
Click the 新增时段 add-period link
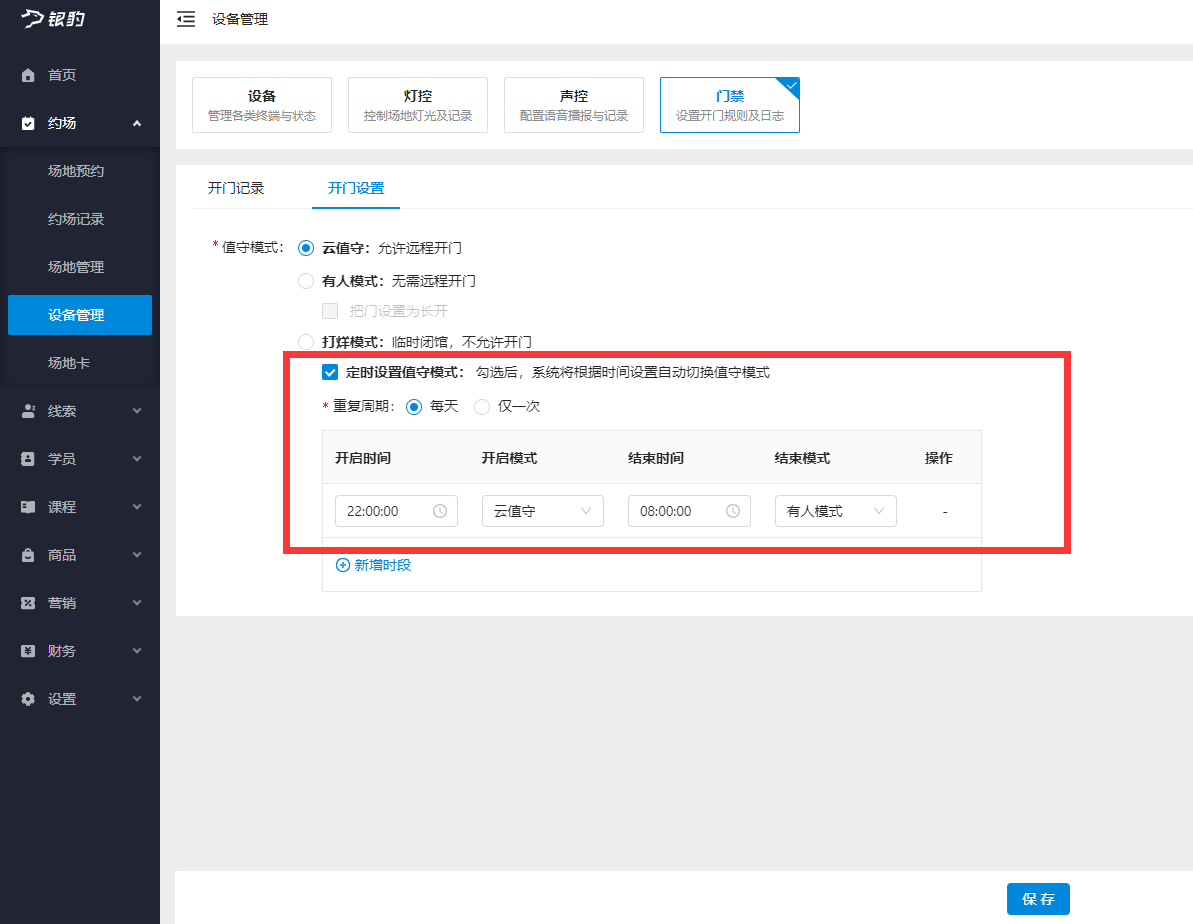tap(372, 565)
